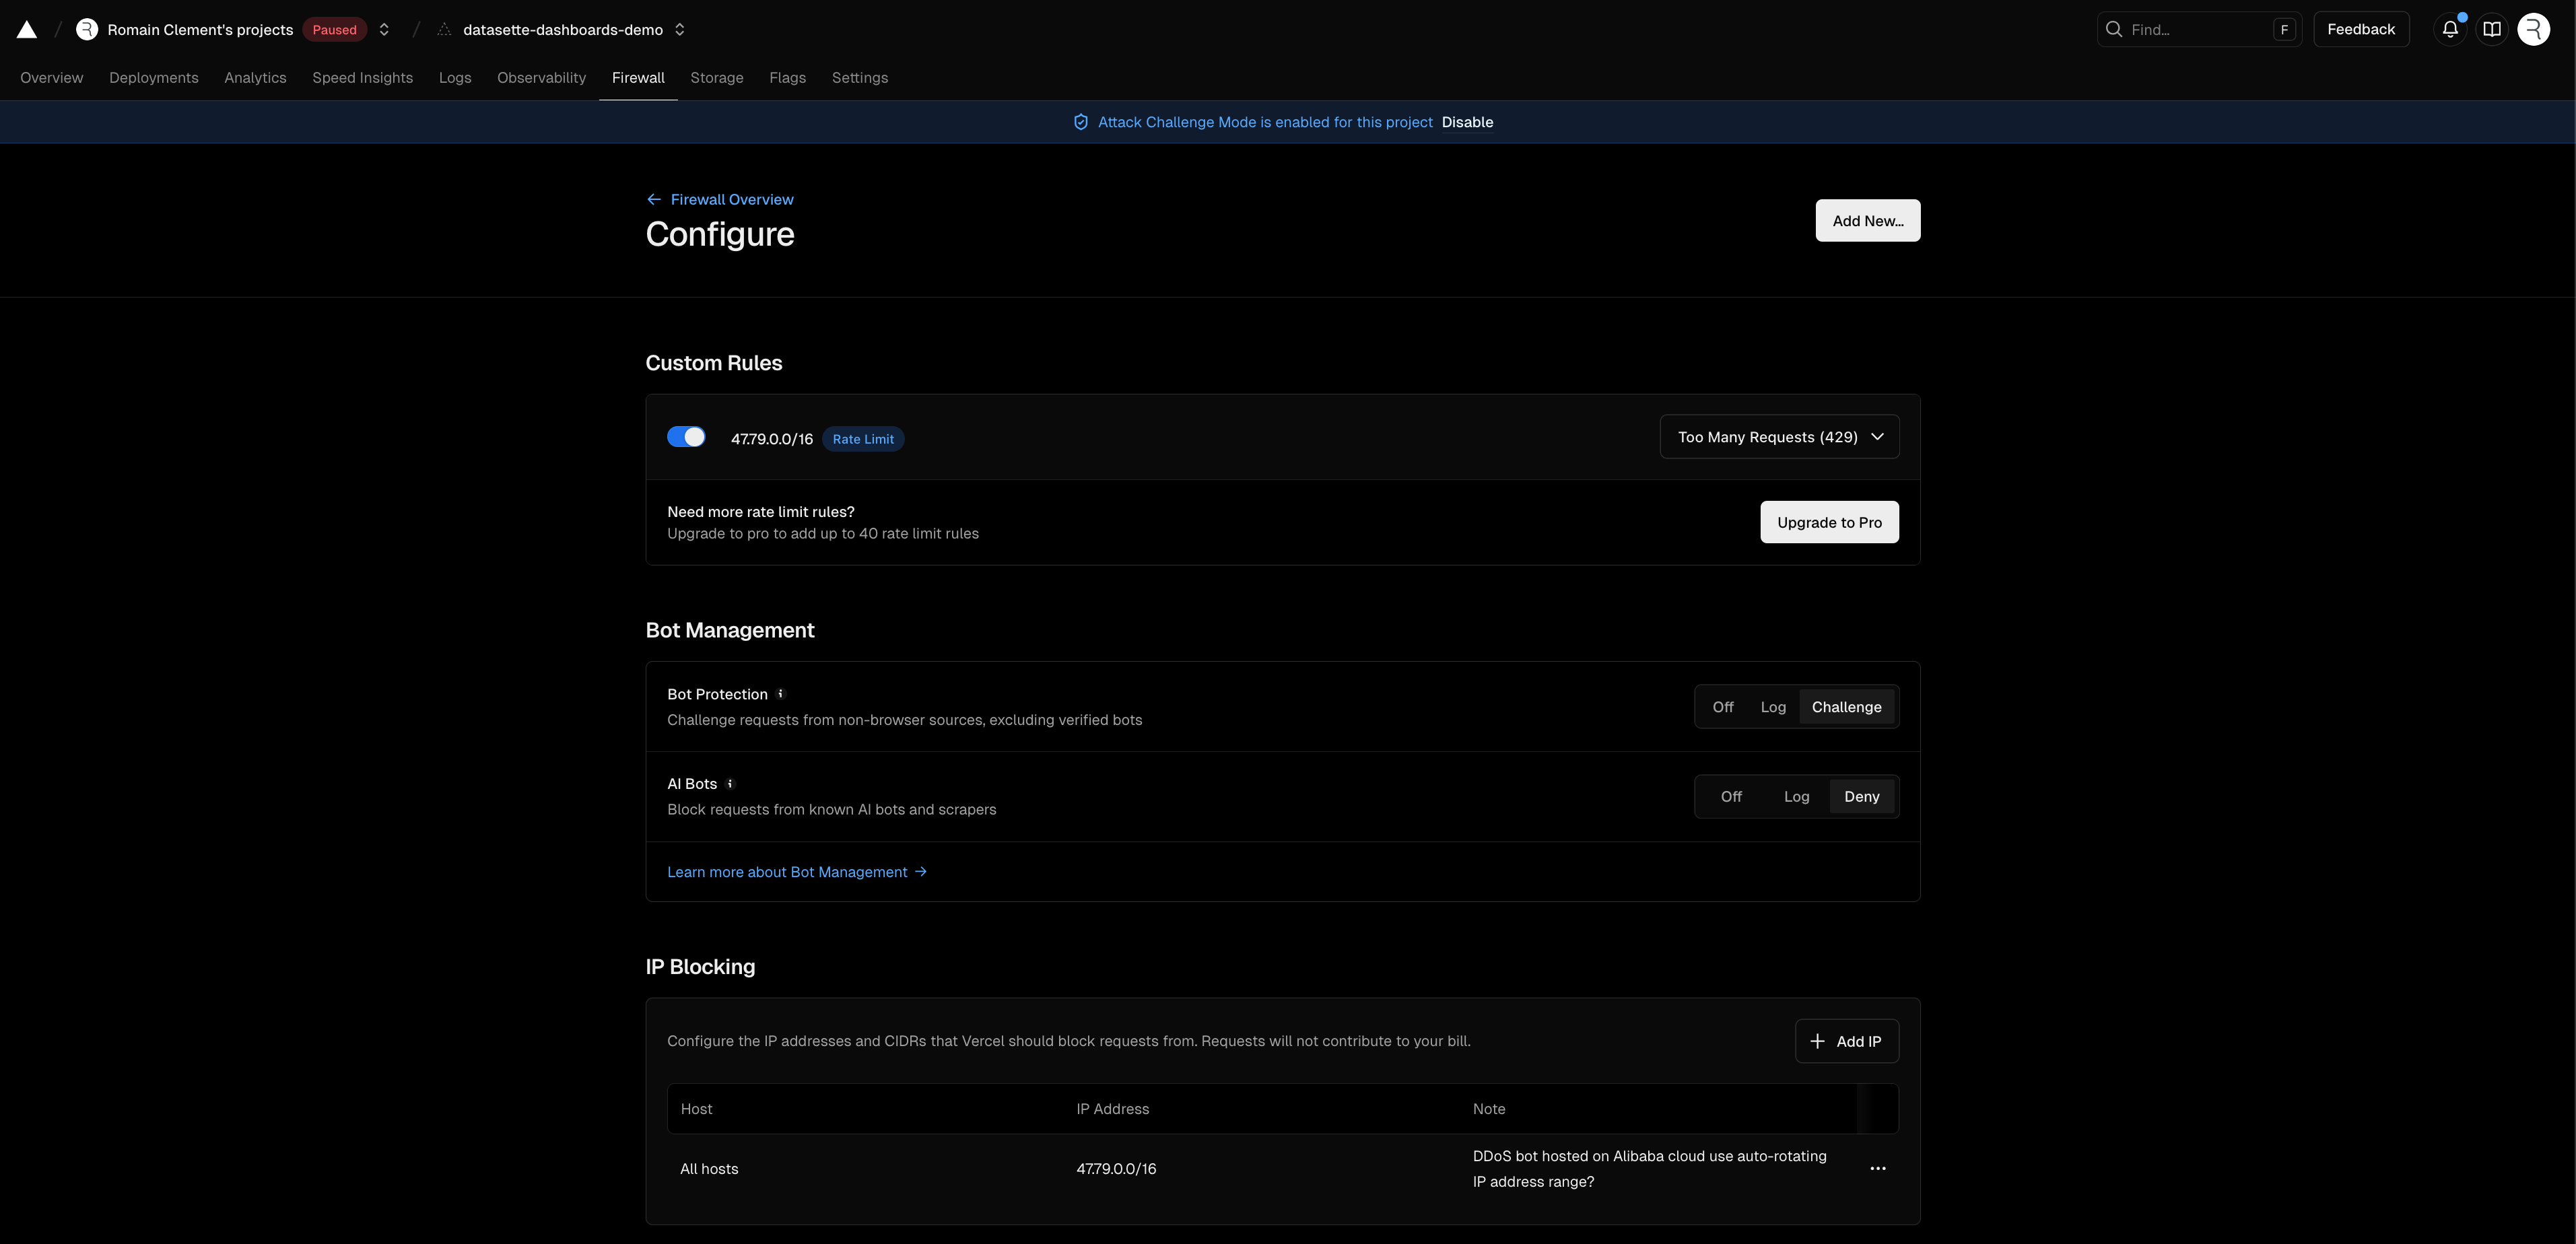Click the datasette-dashboards-demo project icon

pyautogui.click(x=445, y=30)
